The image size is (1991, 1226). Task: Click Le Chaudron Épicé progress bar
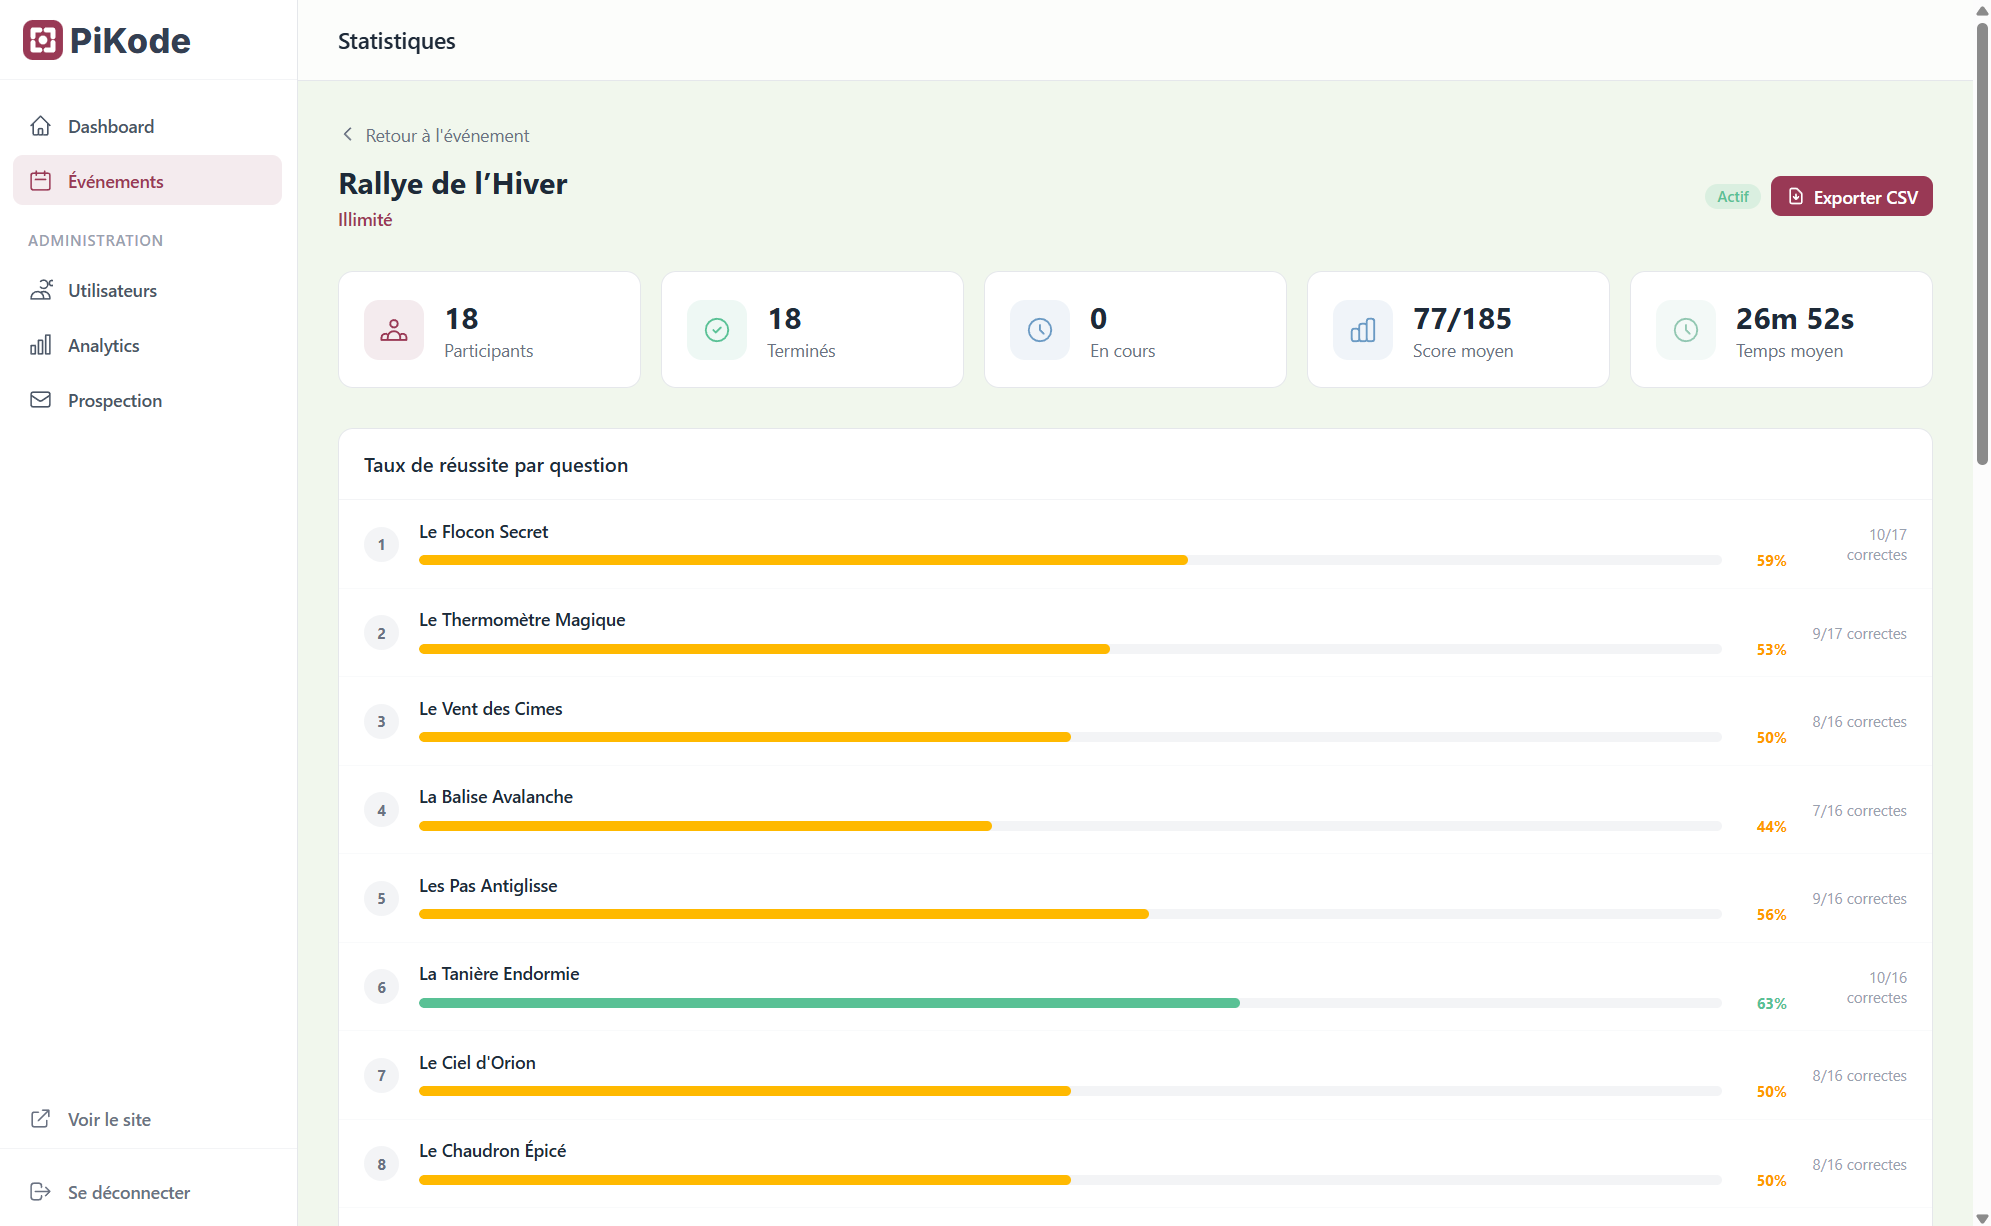1070,1180
